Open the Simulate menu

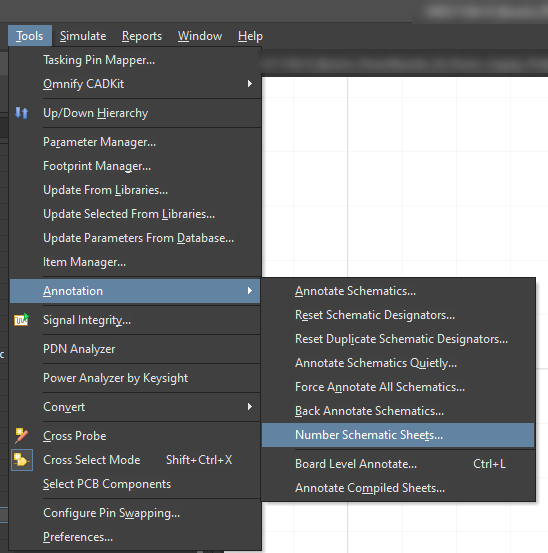pyautogui.click(x=83, y=36)
